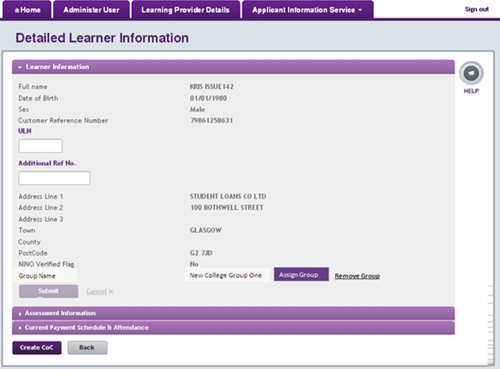Click the ULN field label
Viewport: 500px width, 369px height.
point(25,131)
